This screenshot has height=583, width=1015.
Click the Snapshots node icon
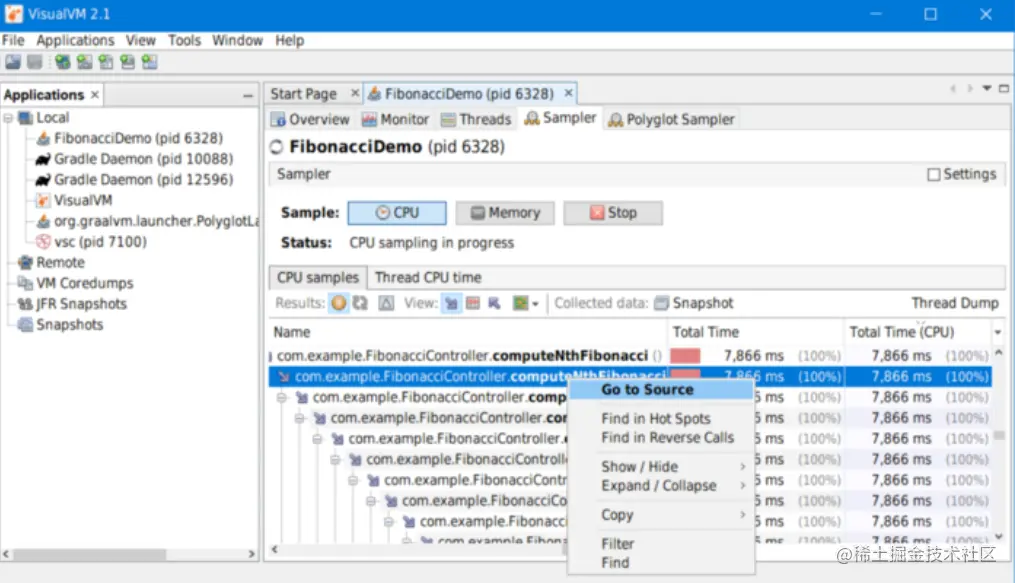(25, 325)
